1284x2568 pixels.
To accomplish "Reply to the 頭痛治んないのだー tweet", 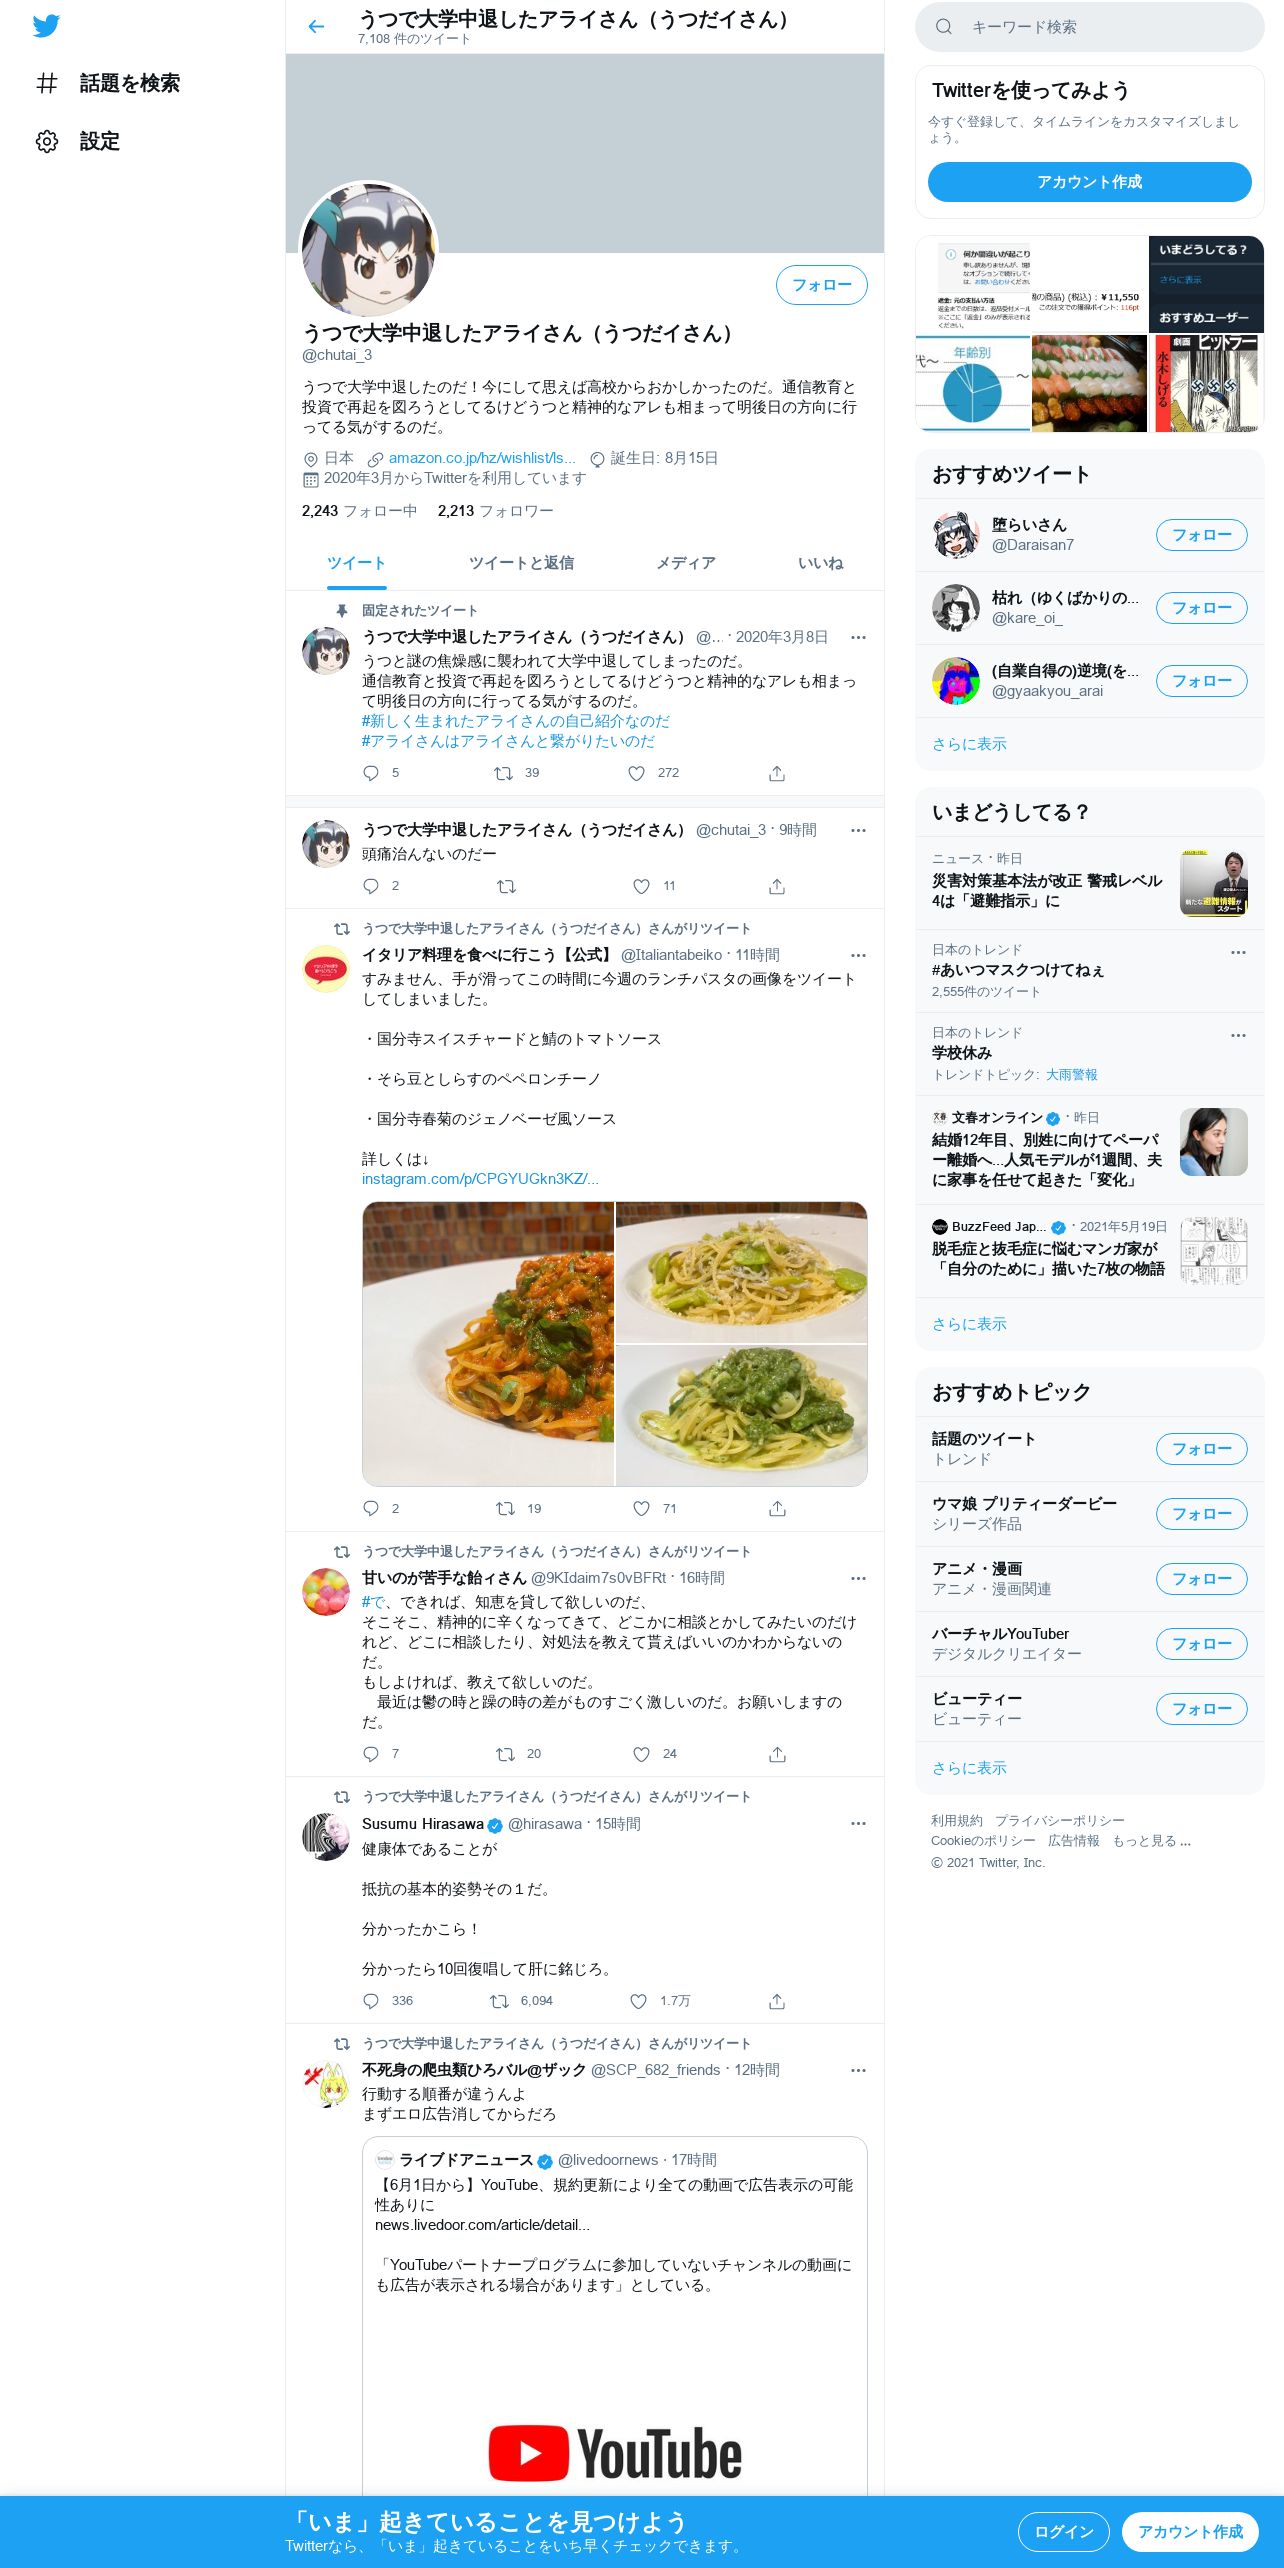I will point(371,886).
